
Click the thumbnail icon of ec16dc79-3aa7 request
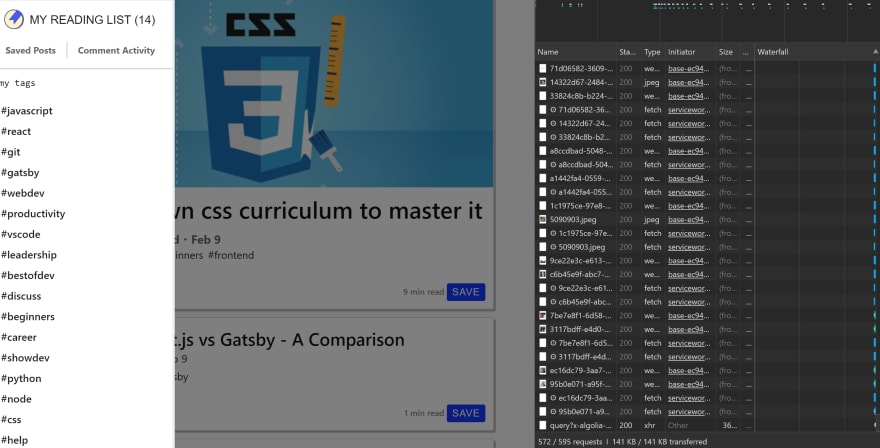pos(542,371)
